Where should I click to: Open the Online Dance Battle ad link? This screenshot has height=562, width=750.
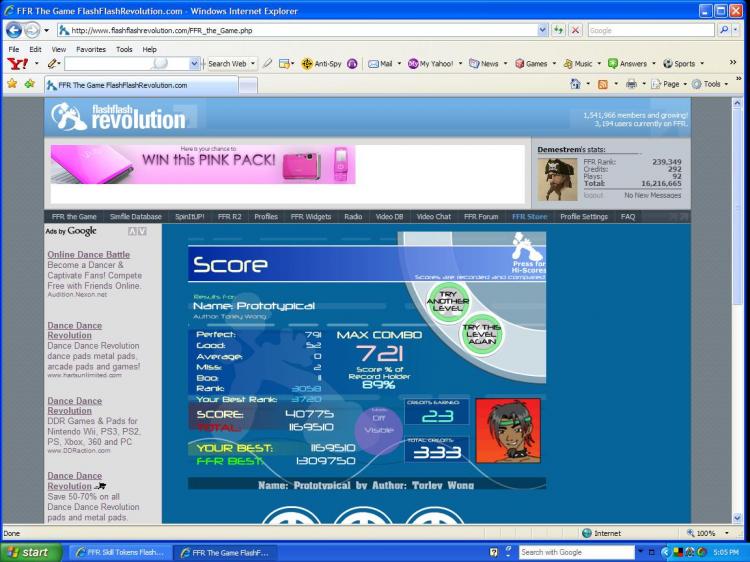click(88, 254)
